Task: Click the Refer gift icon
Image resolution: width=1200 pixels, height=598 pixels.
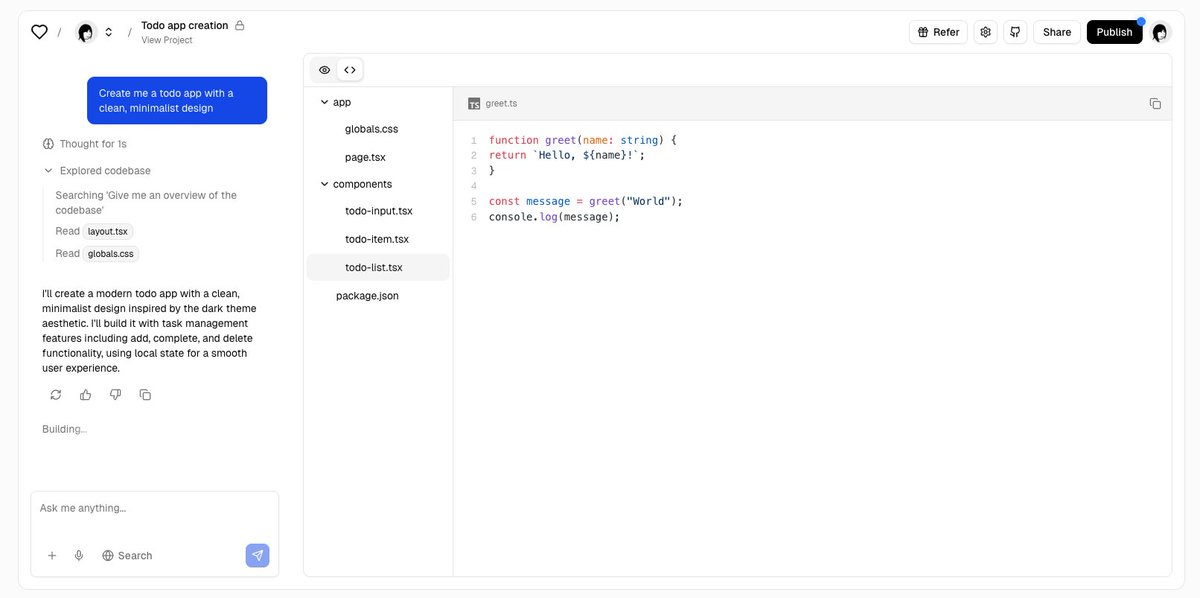Action: tap(922, 31)
